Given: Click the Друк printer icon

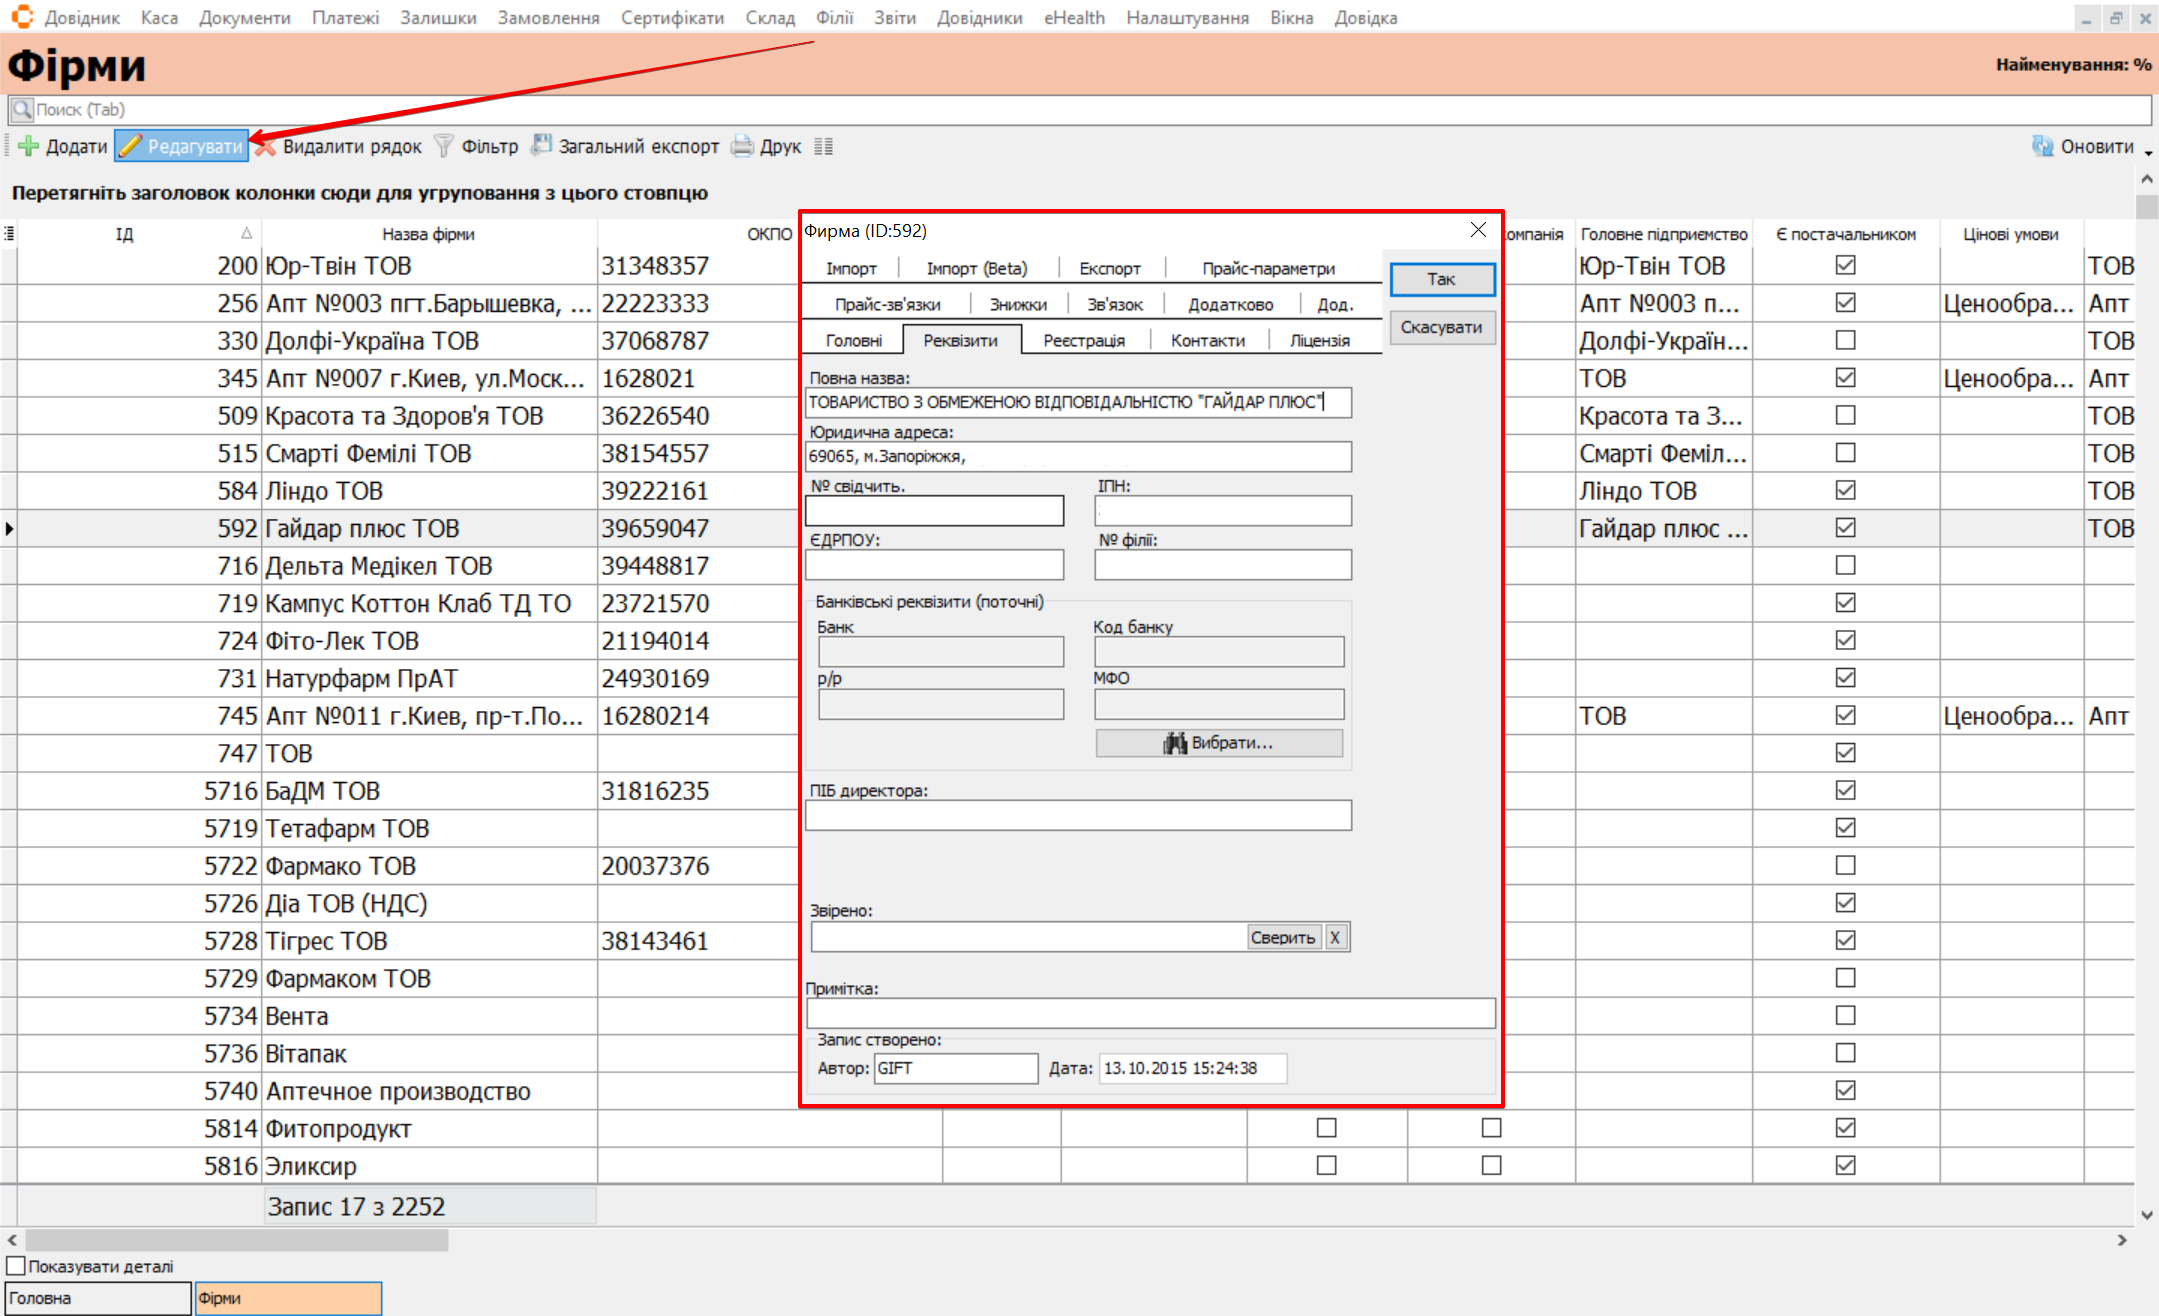Looking at the screenshot, I should 742,147.
